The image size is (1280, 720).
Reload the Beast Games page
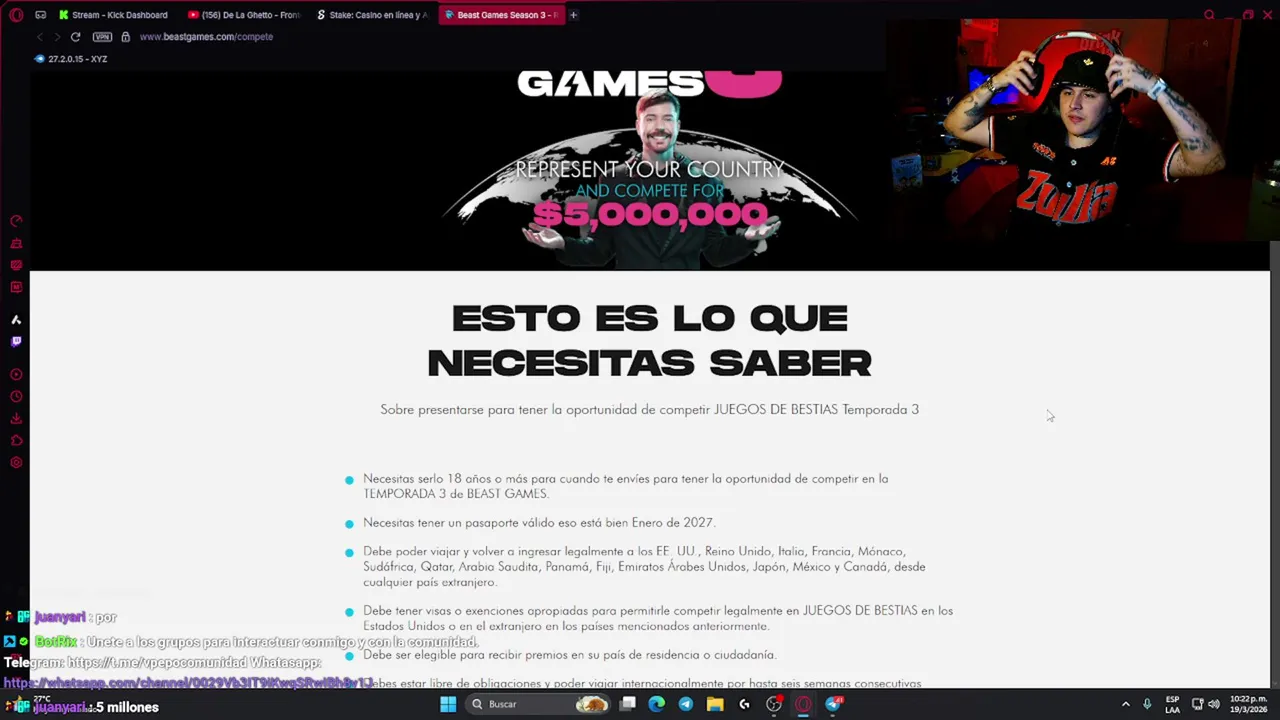tap(75, 37)
